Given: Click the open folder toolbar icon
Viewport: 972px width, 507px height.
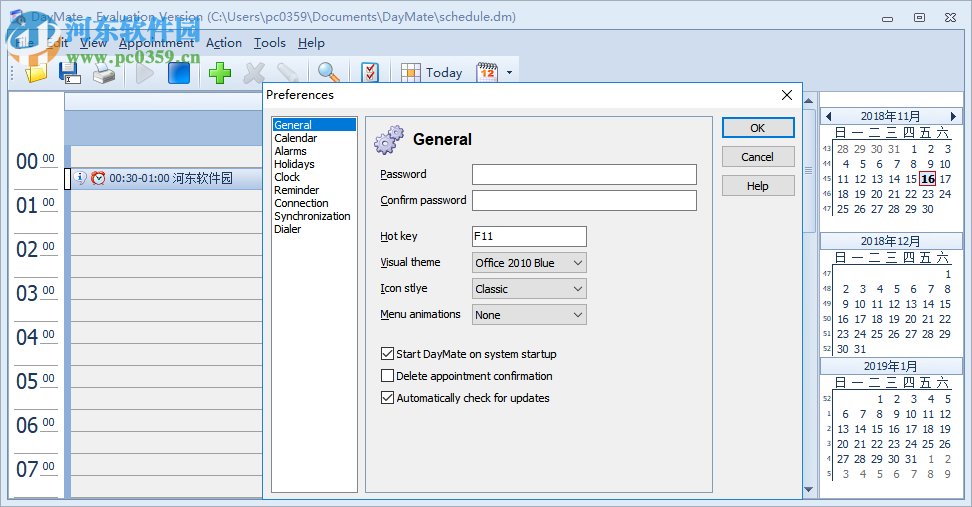Looking at the screenshot, I should [36, 72].
